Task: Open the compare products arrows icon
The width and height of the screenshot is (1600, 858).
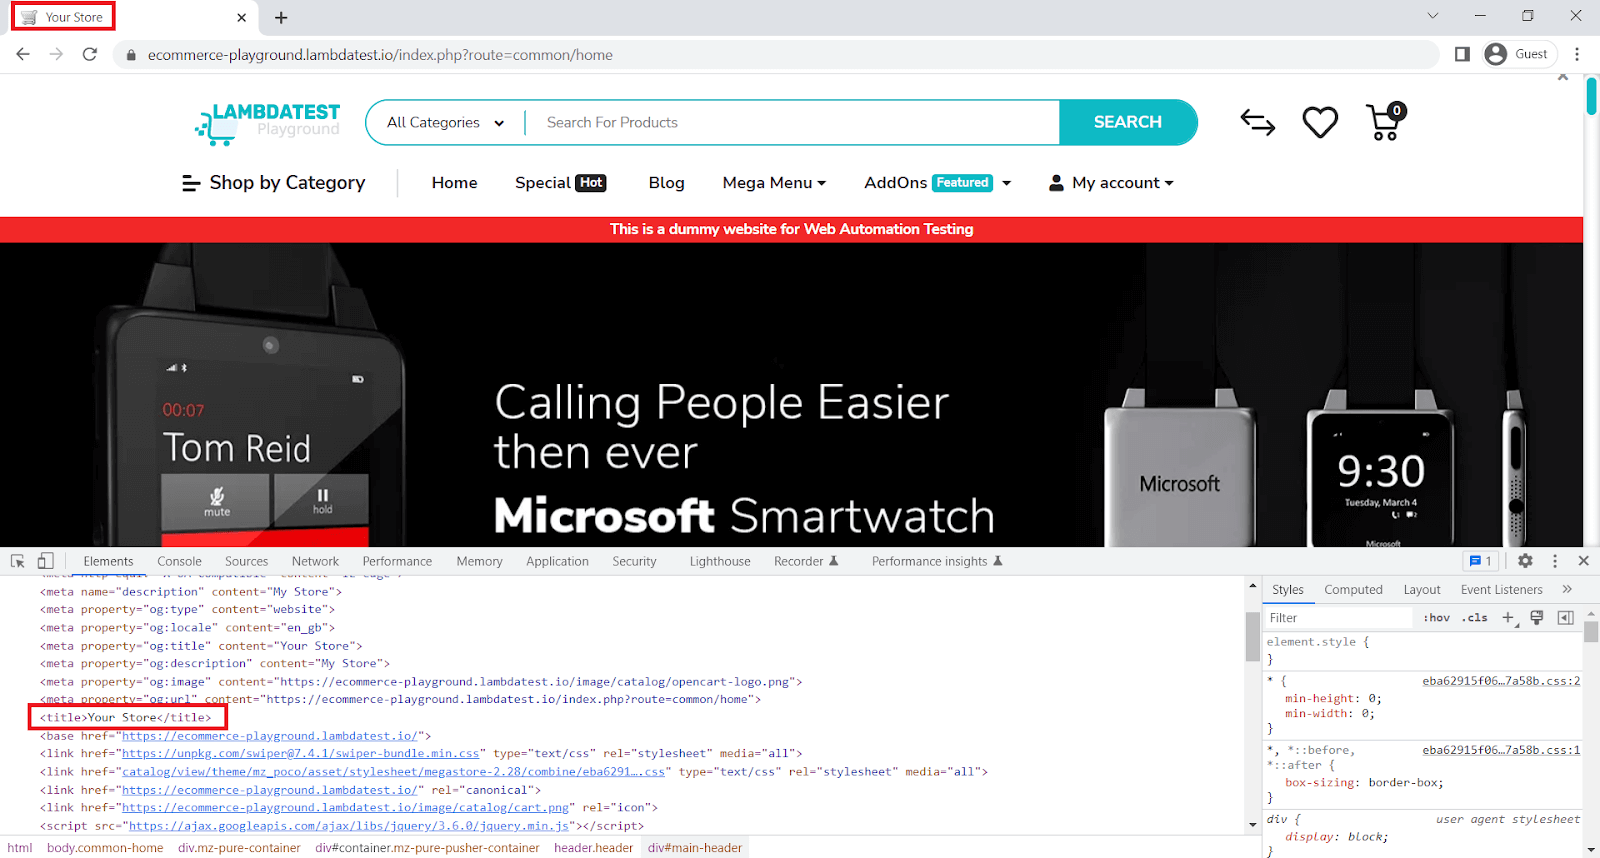Action: (1257, 122)
